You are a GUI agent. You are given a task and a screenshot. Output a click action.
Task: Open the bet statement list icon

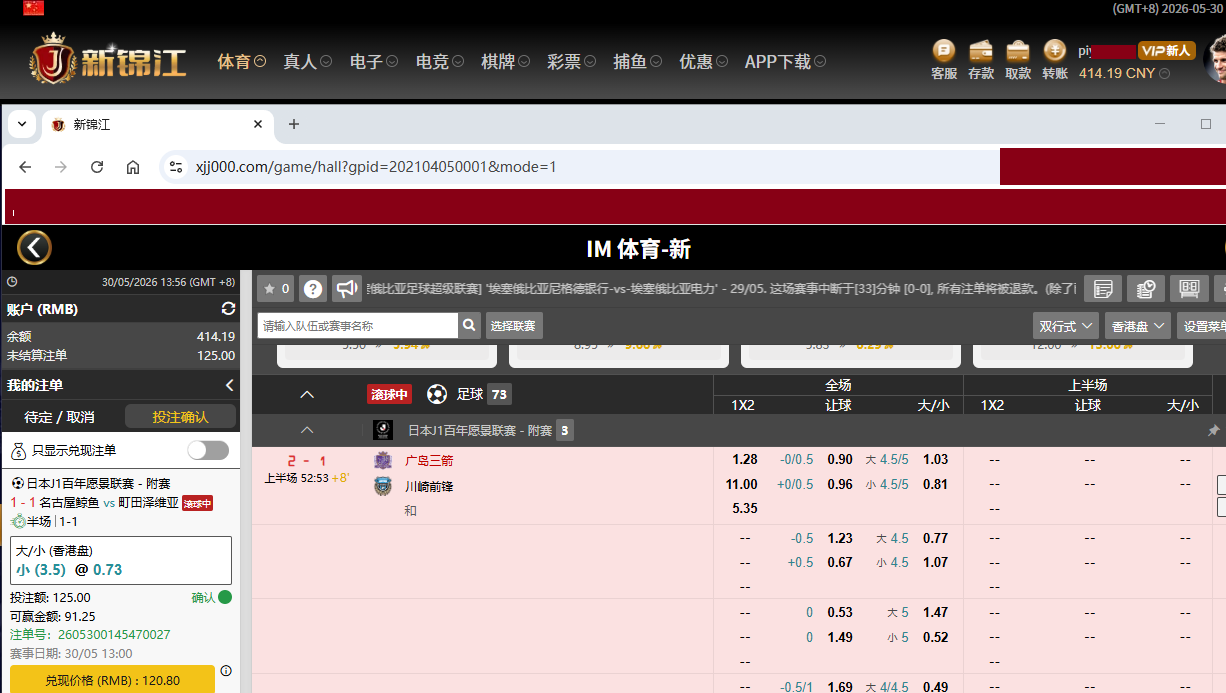click(1103, 289)
